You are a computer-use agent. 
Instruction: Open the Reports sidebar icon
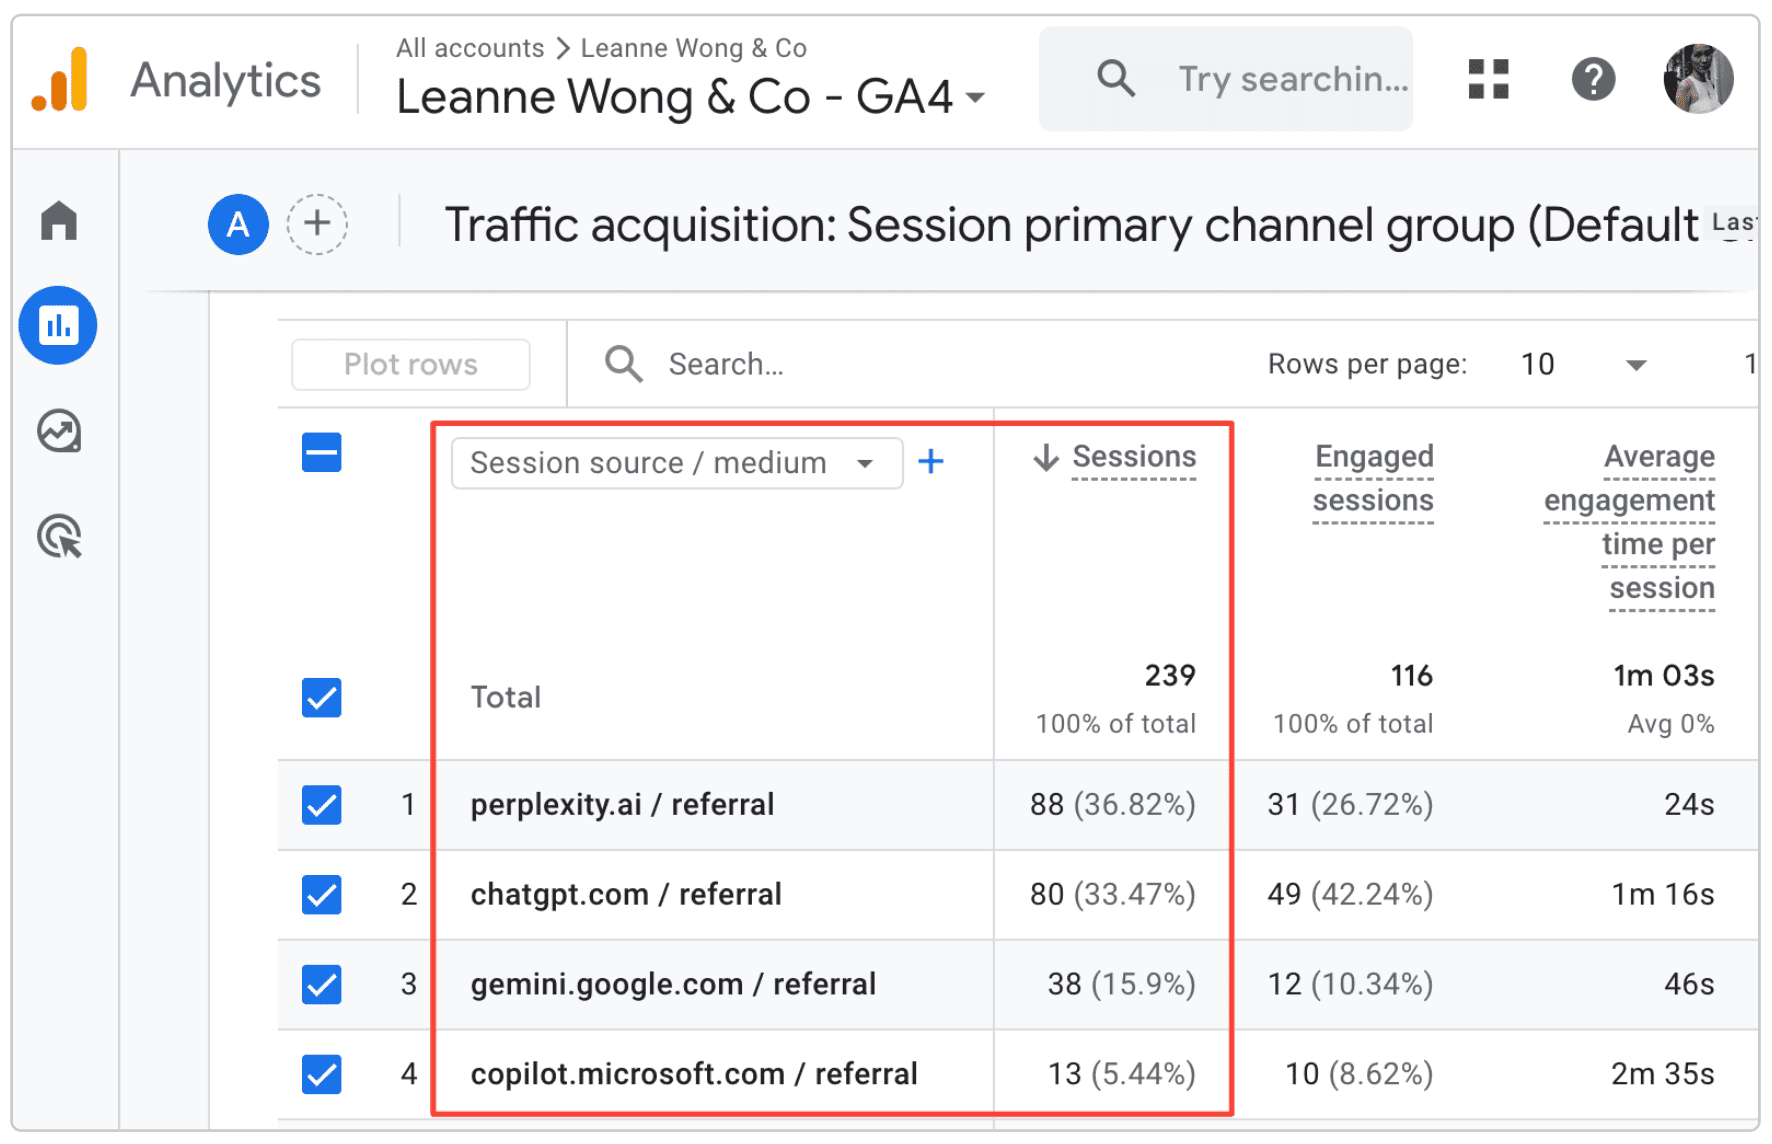point(58,325)
